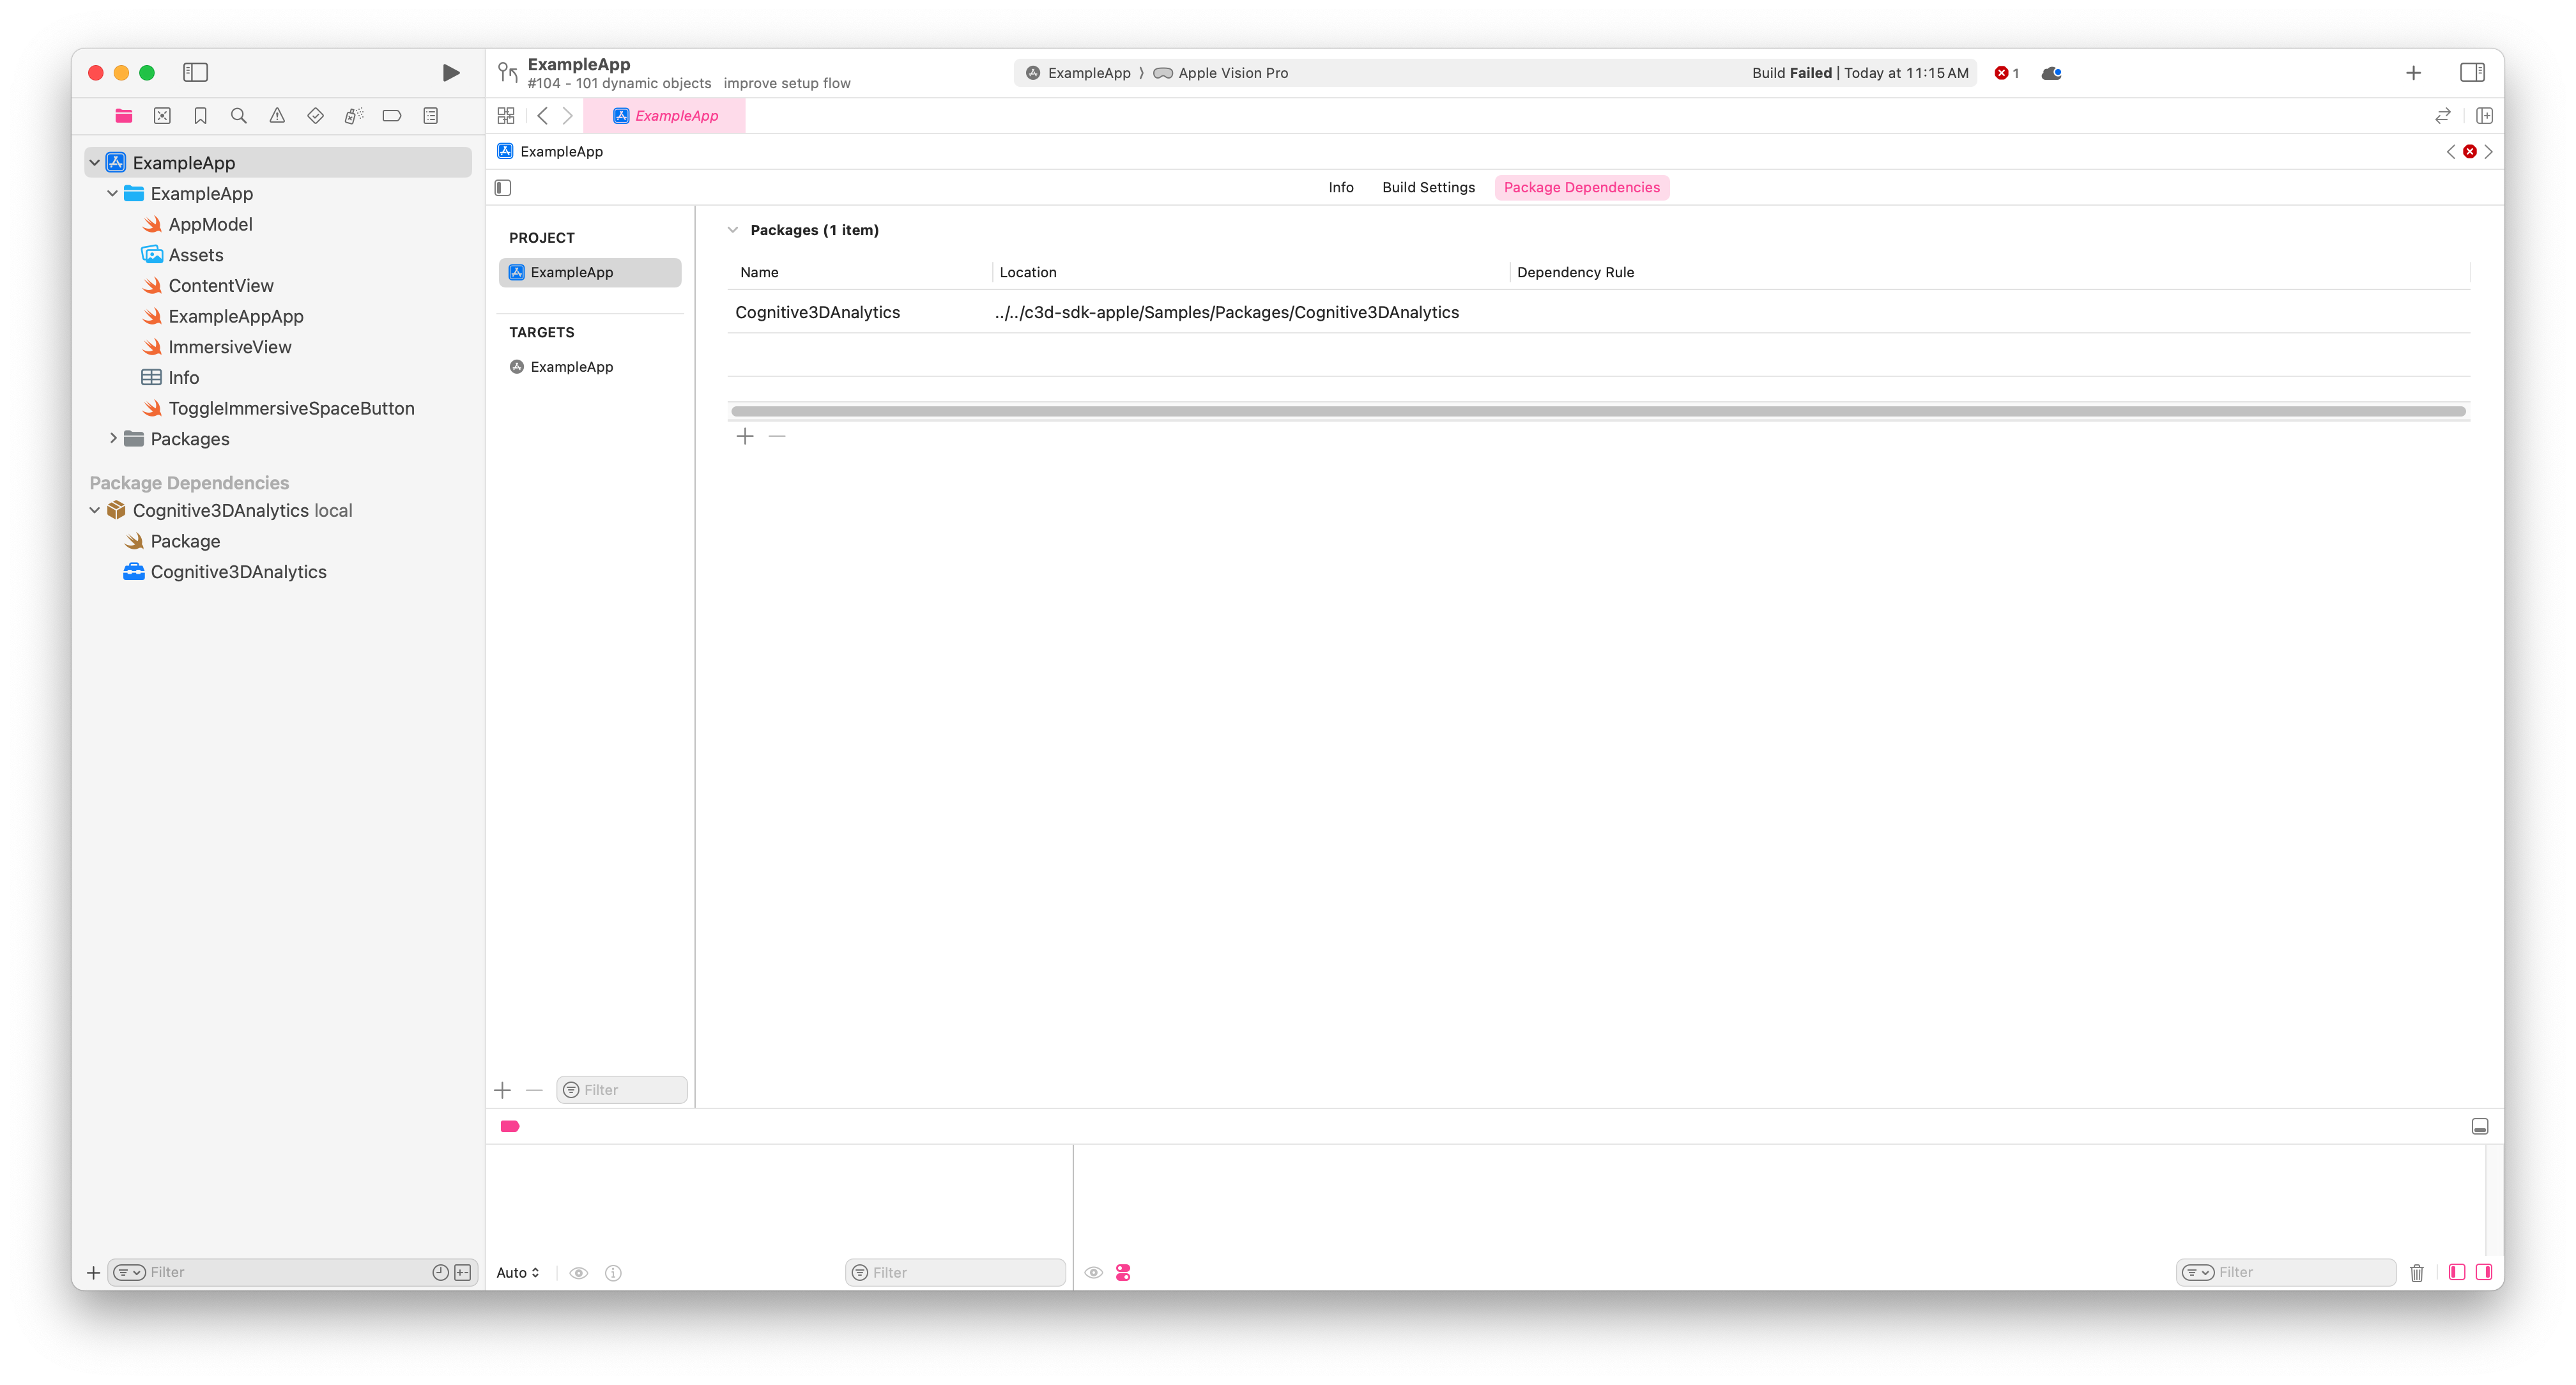This screenshot has width=2576, height=1385.
Task: Click add button at navigator bottom
Action: point(93,1272)
